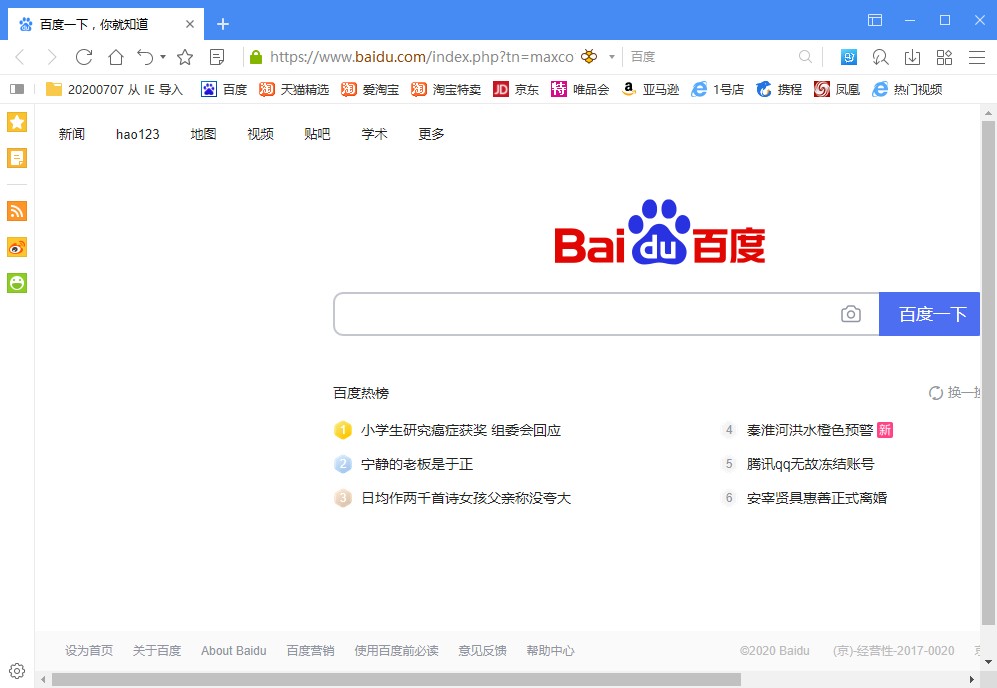Open Weibo from the sidebar

(x=16, y=247)
